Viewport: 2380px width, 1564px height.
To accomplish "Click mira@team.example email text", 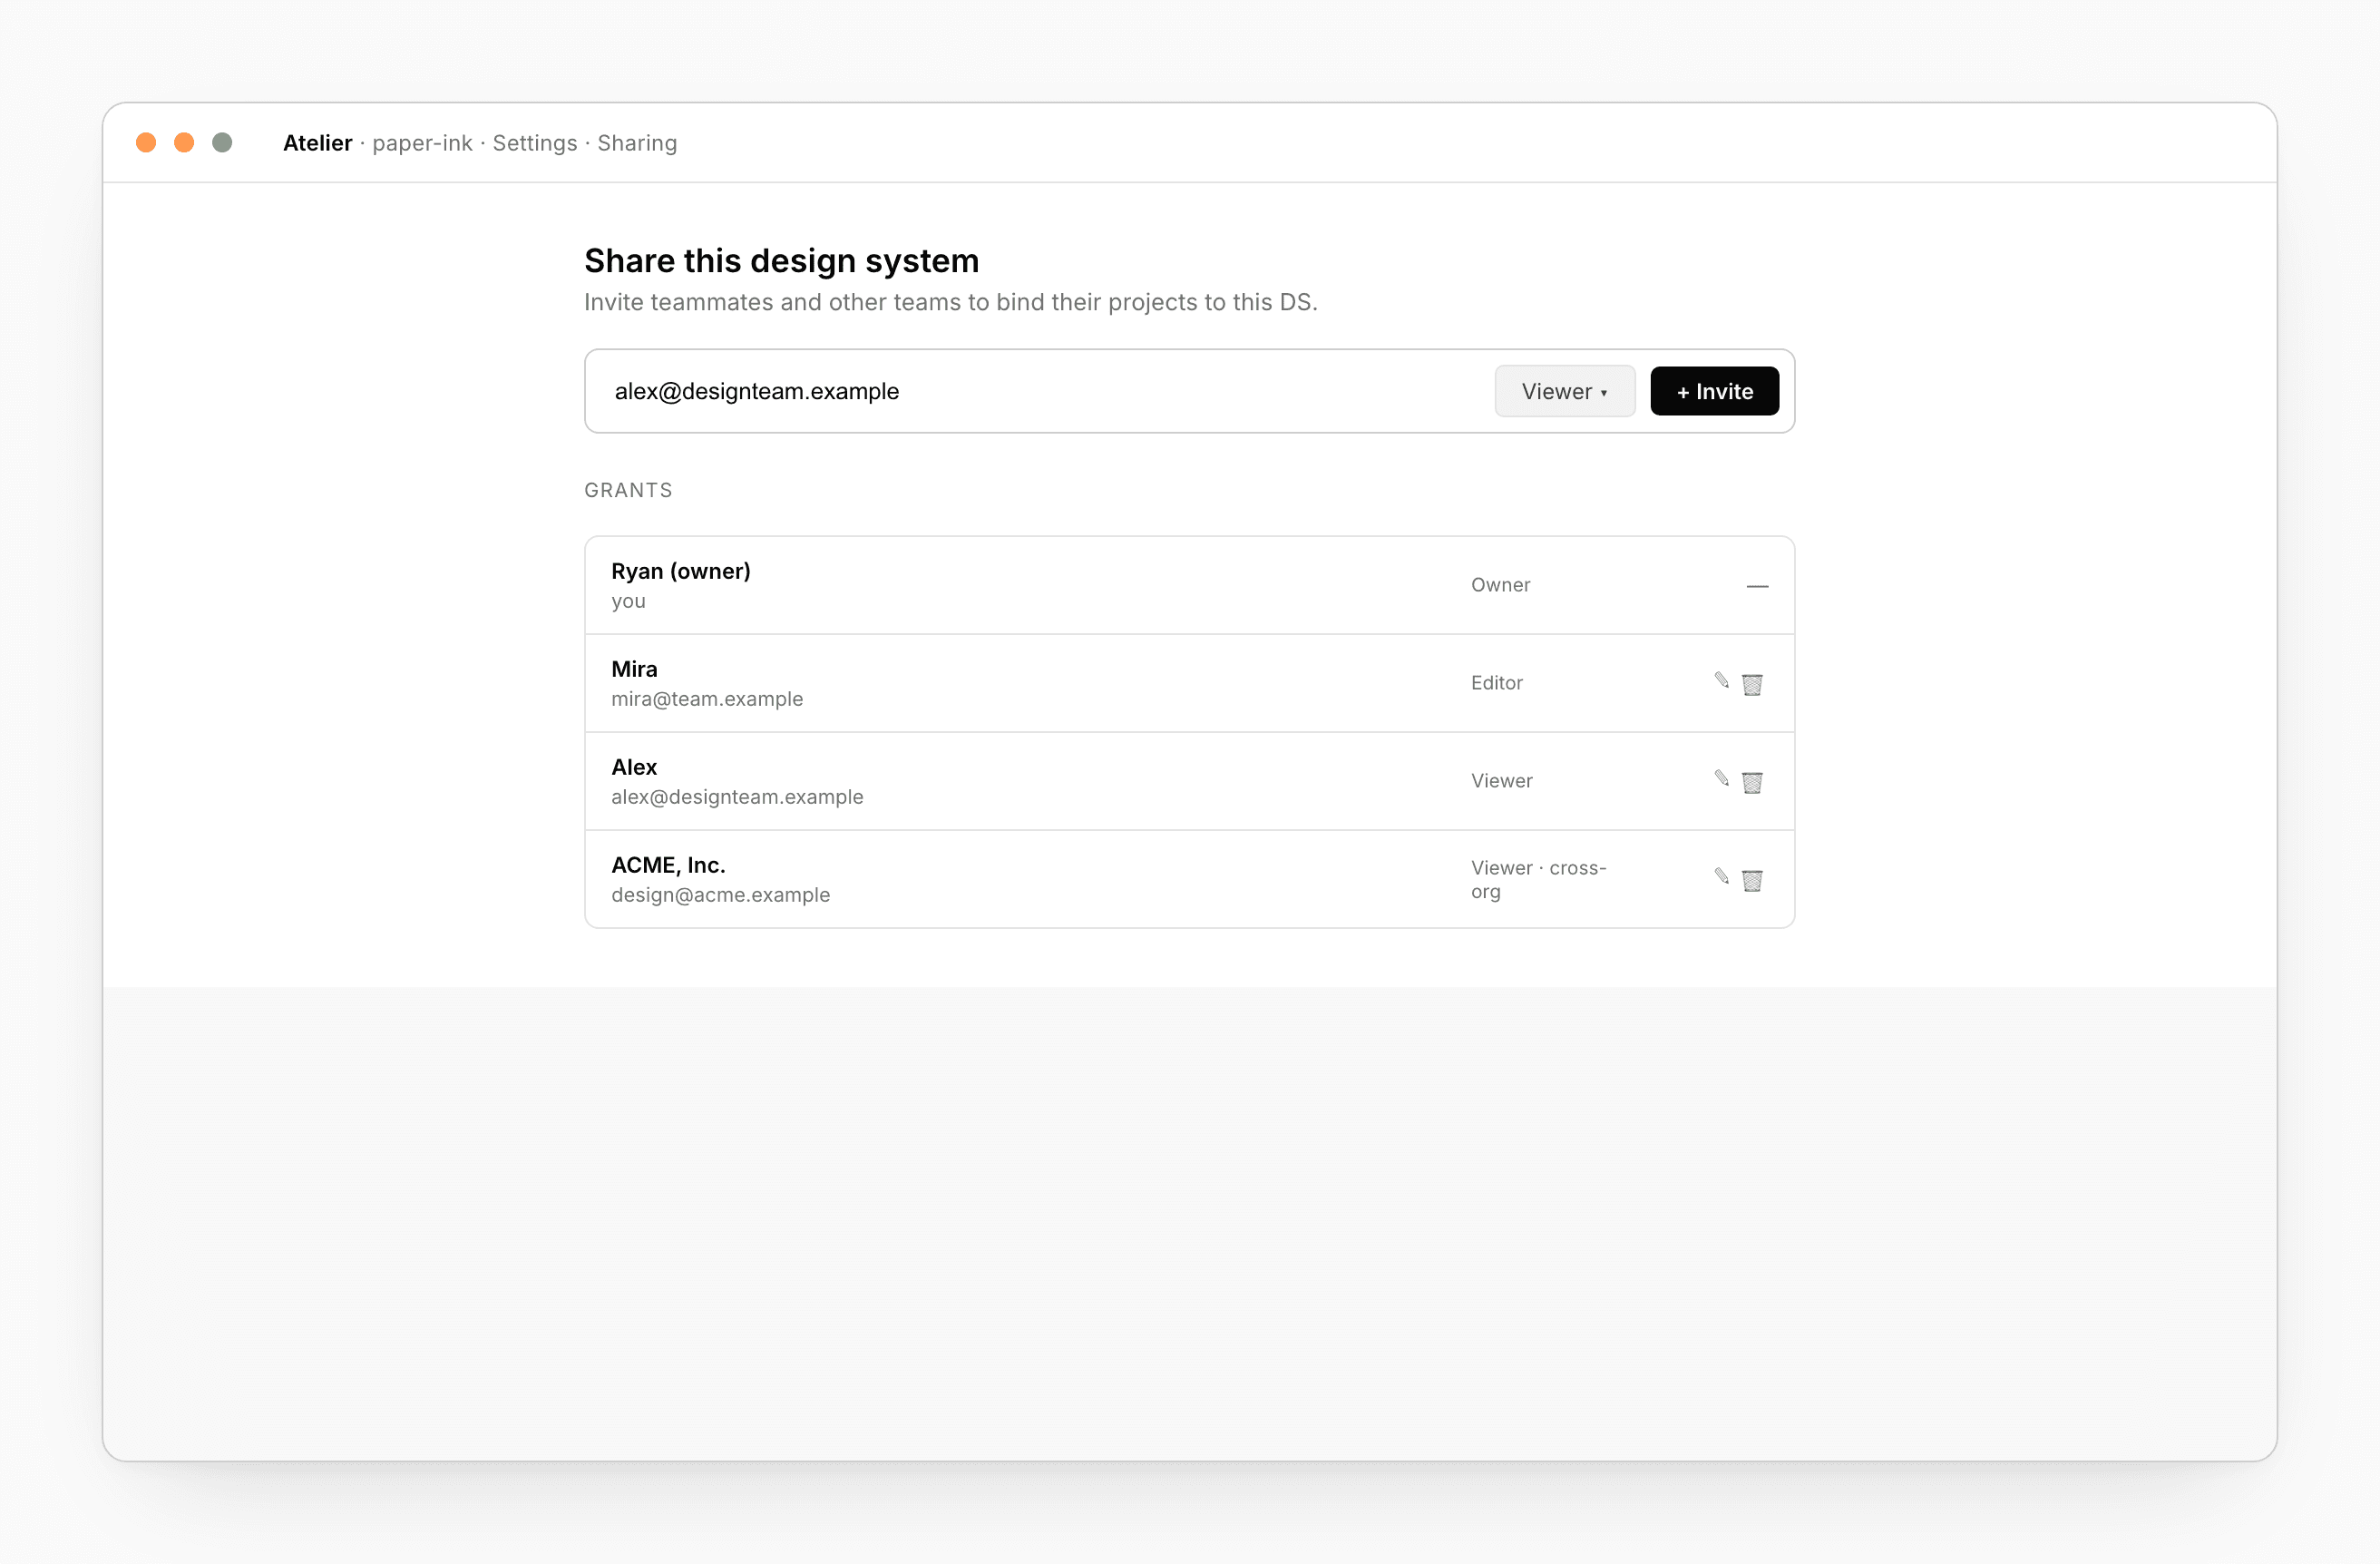I will click(x=707, y=699).
